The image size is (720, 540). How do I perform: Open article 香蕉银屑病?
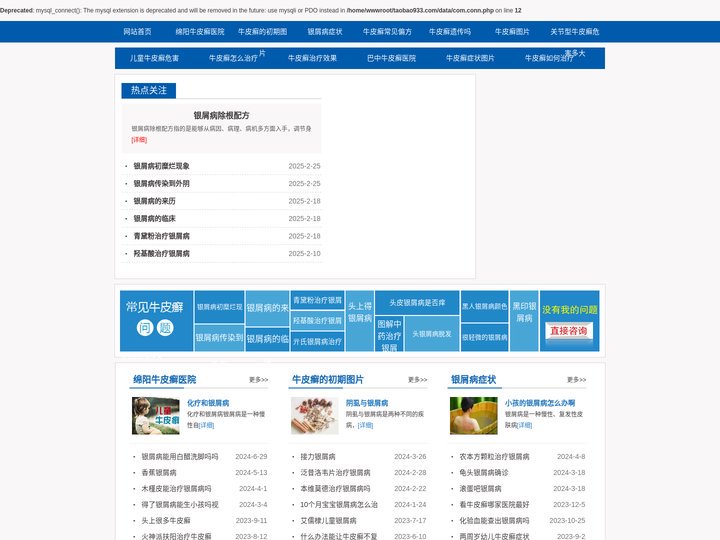(158, 472)
